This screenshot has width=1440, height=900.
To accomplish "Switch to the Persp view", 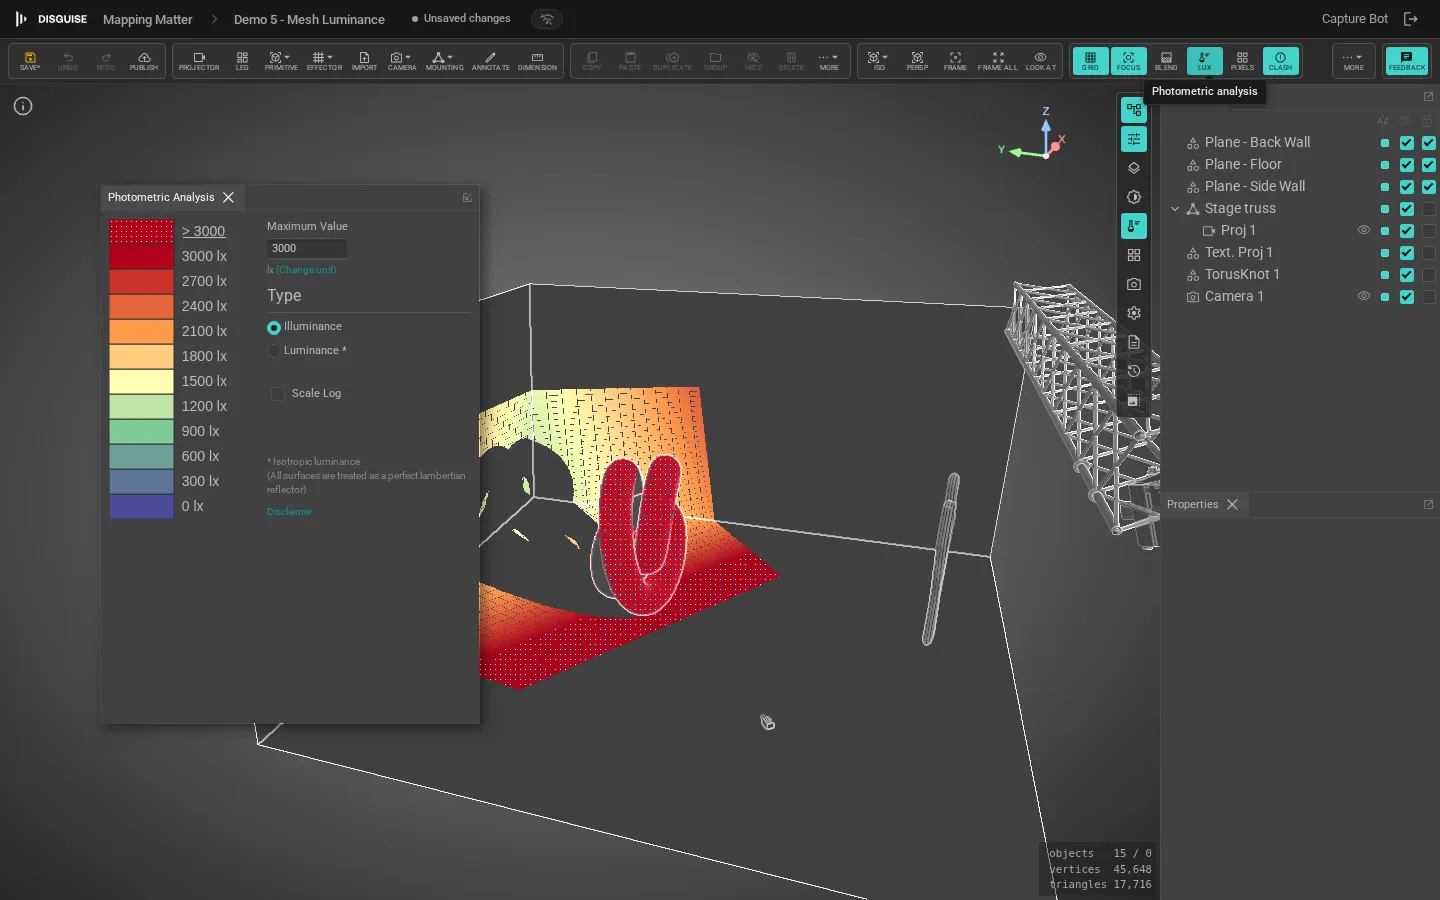I will tap(917, 61).
